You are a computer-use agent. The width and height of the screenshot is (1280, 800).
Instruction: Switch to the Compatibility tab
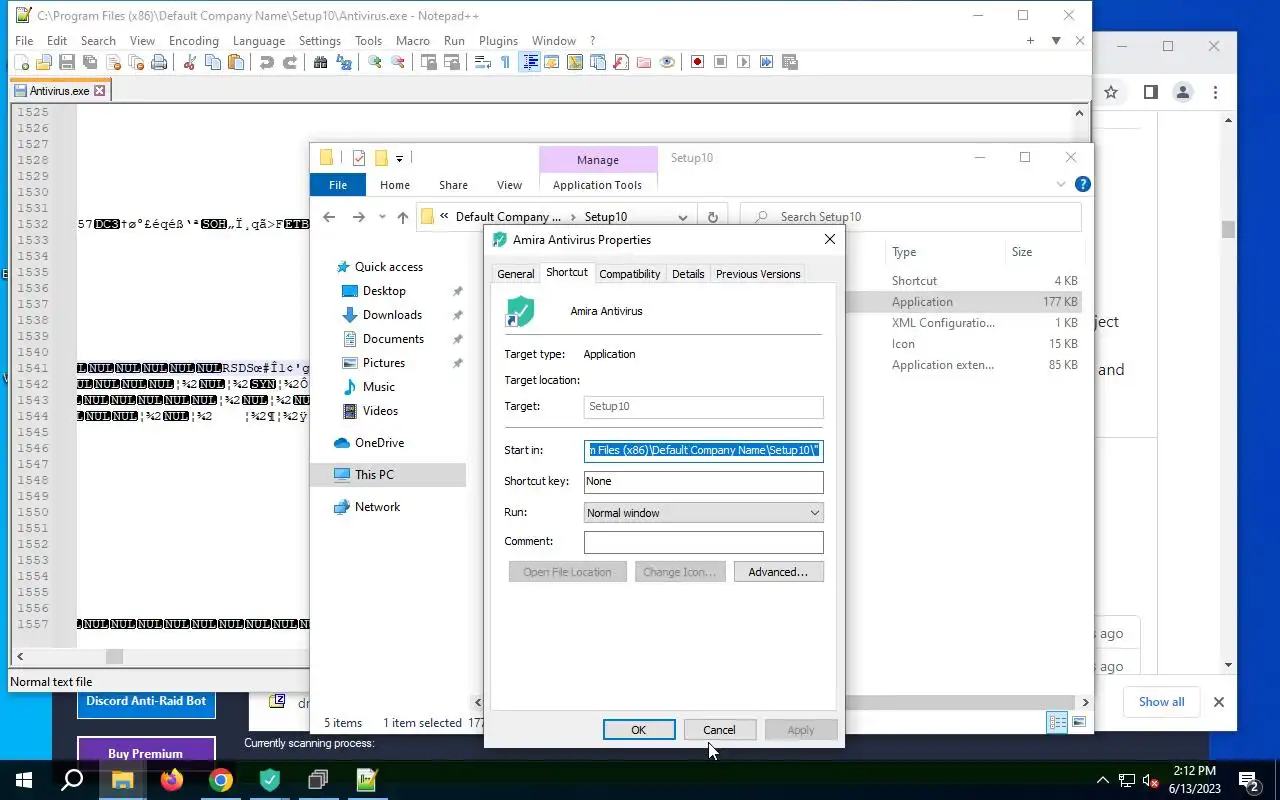630,274
